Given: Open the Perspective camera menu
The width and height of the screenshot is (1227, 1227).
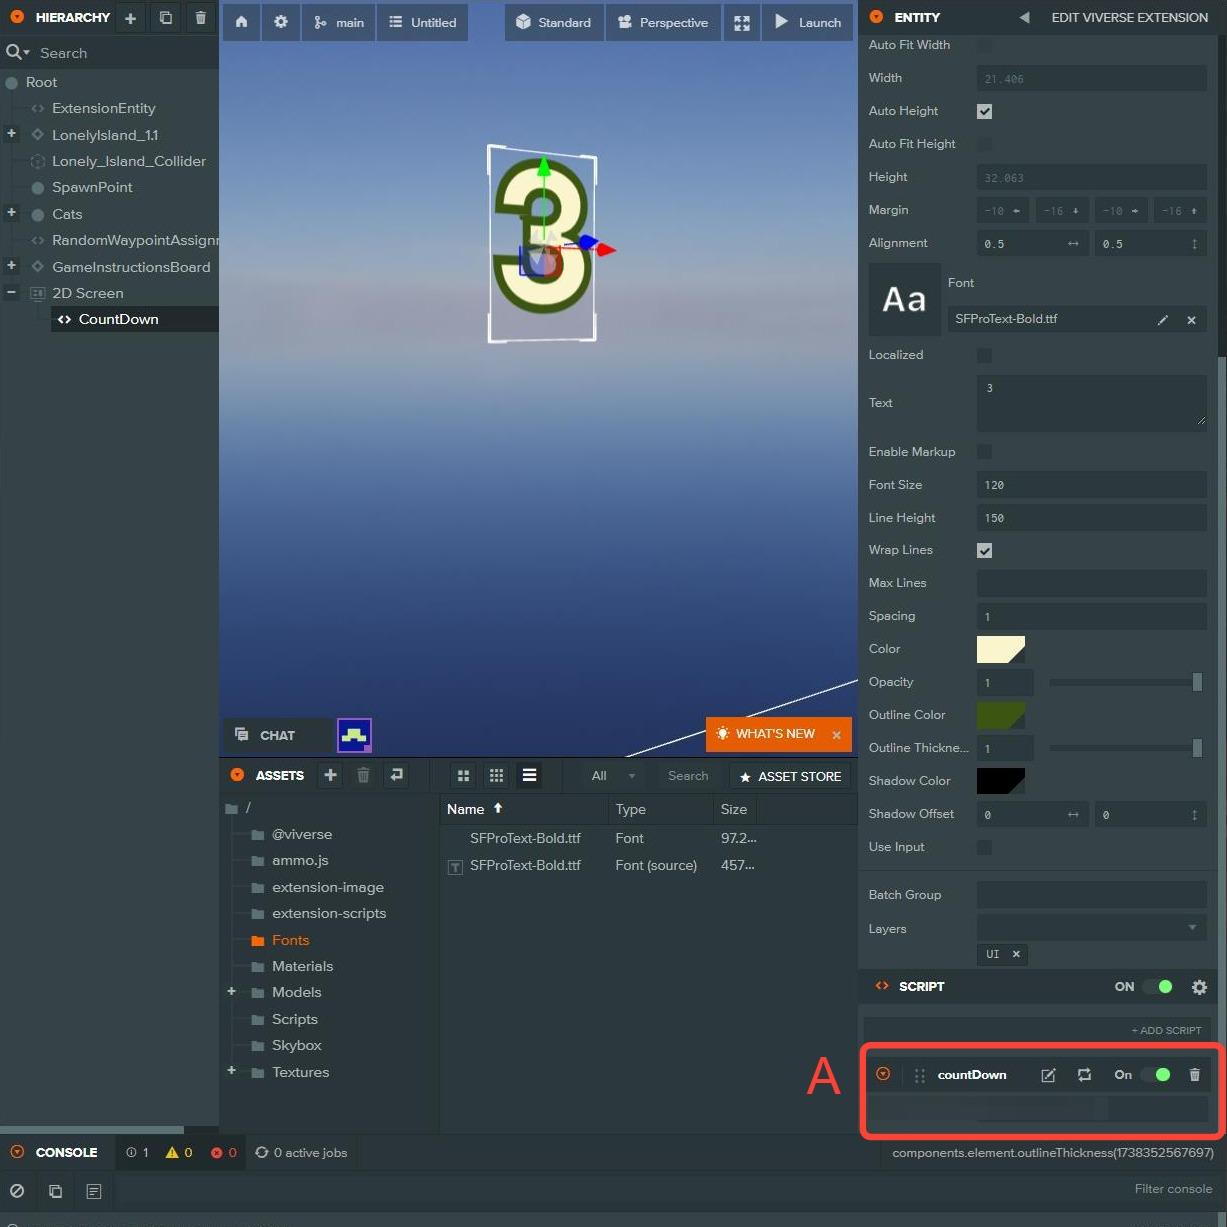Looking at the screenshot, I should point(663,22).
